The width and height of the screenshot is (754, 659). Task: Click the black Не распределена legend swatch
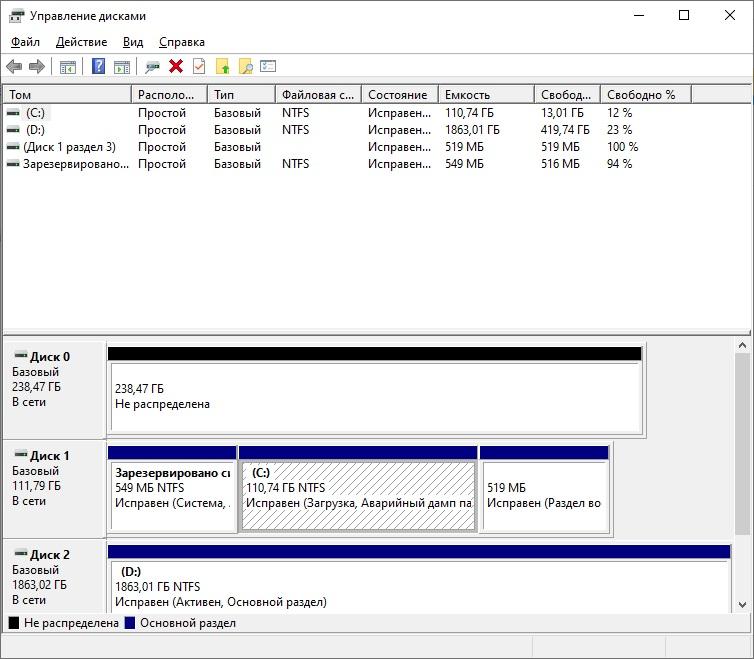click(x=14, y=623)
